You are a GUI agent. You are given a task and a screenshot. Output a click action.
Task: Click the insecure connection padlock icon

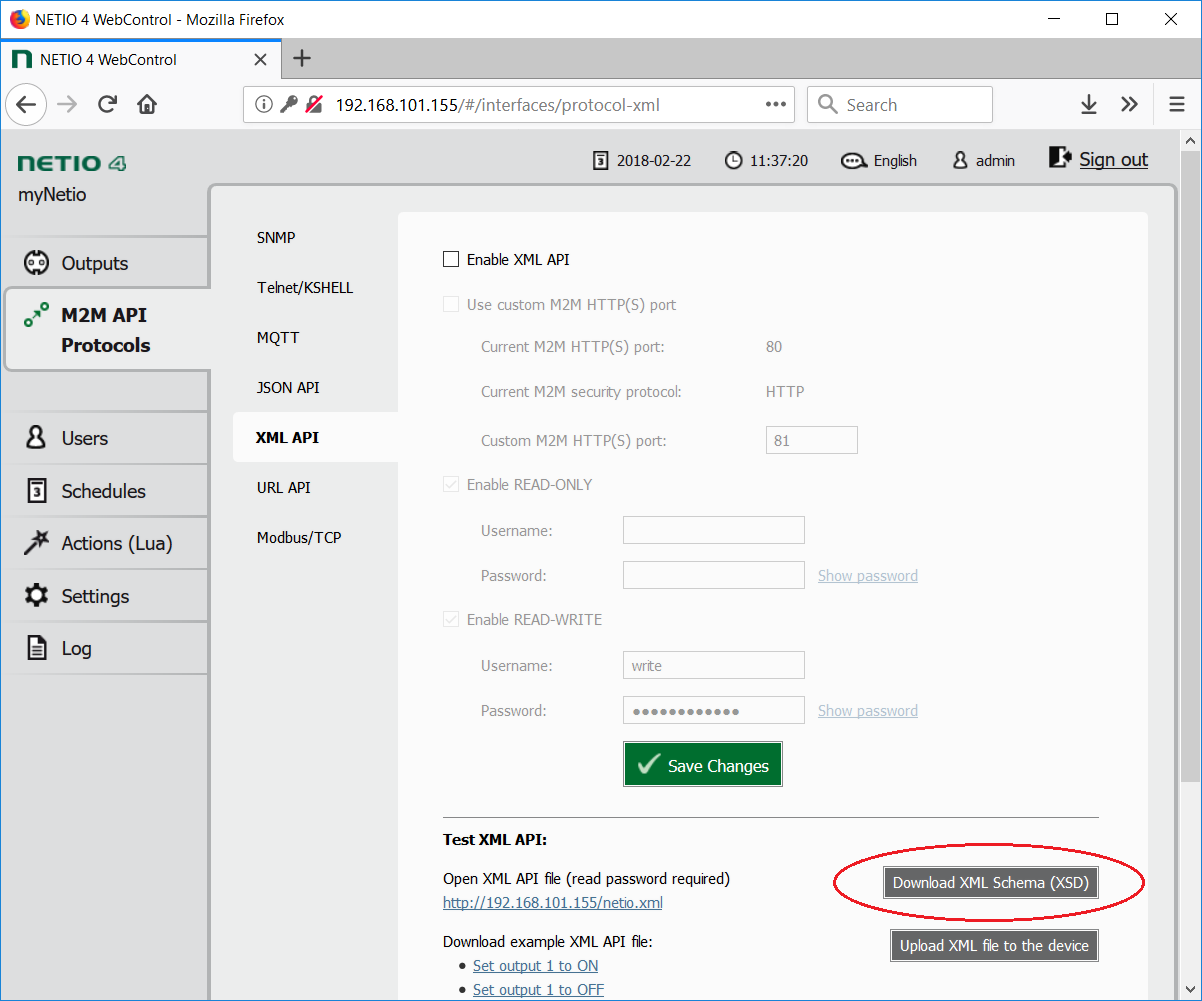click(x=314, y=105)
